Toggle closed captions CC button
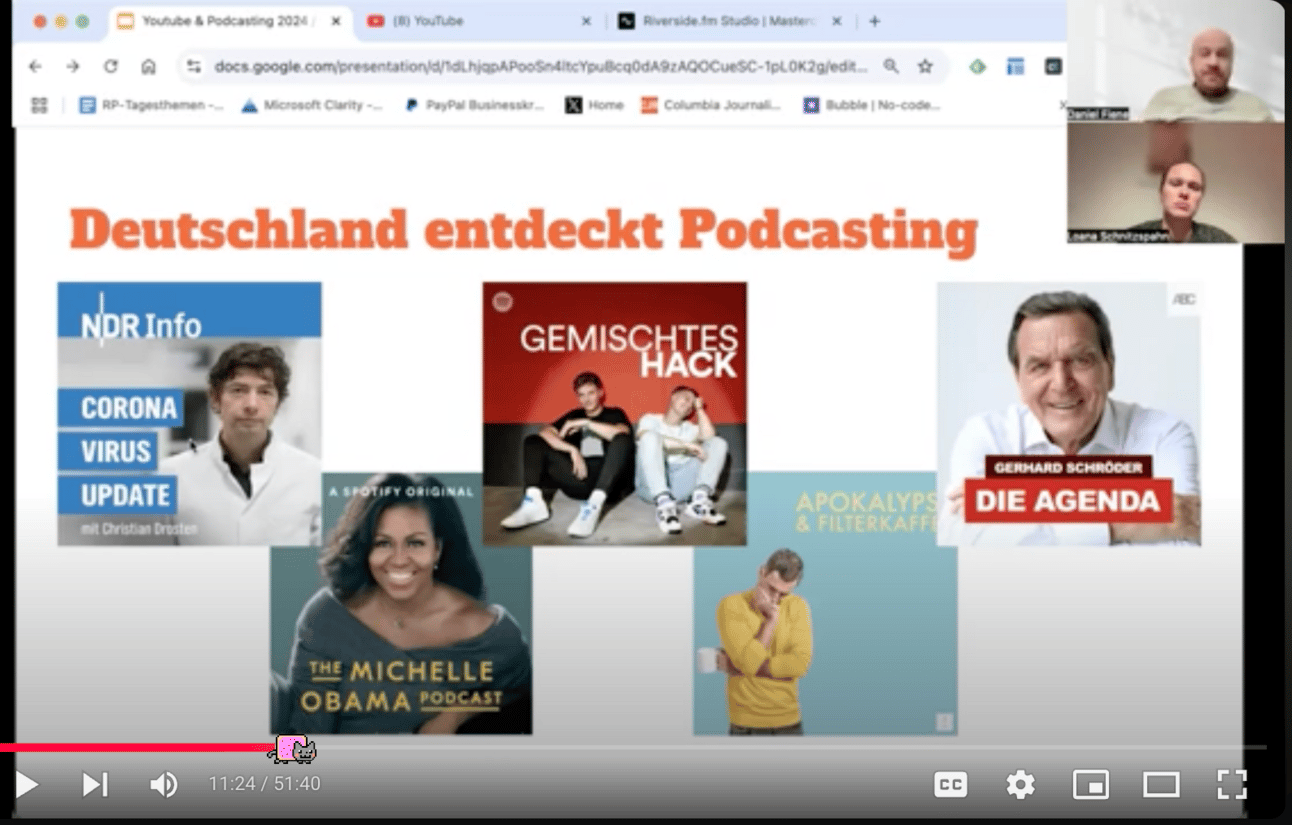The image size is (1292, 825). click(x=950, y=785)
